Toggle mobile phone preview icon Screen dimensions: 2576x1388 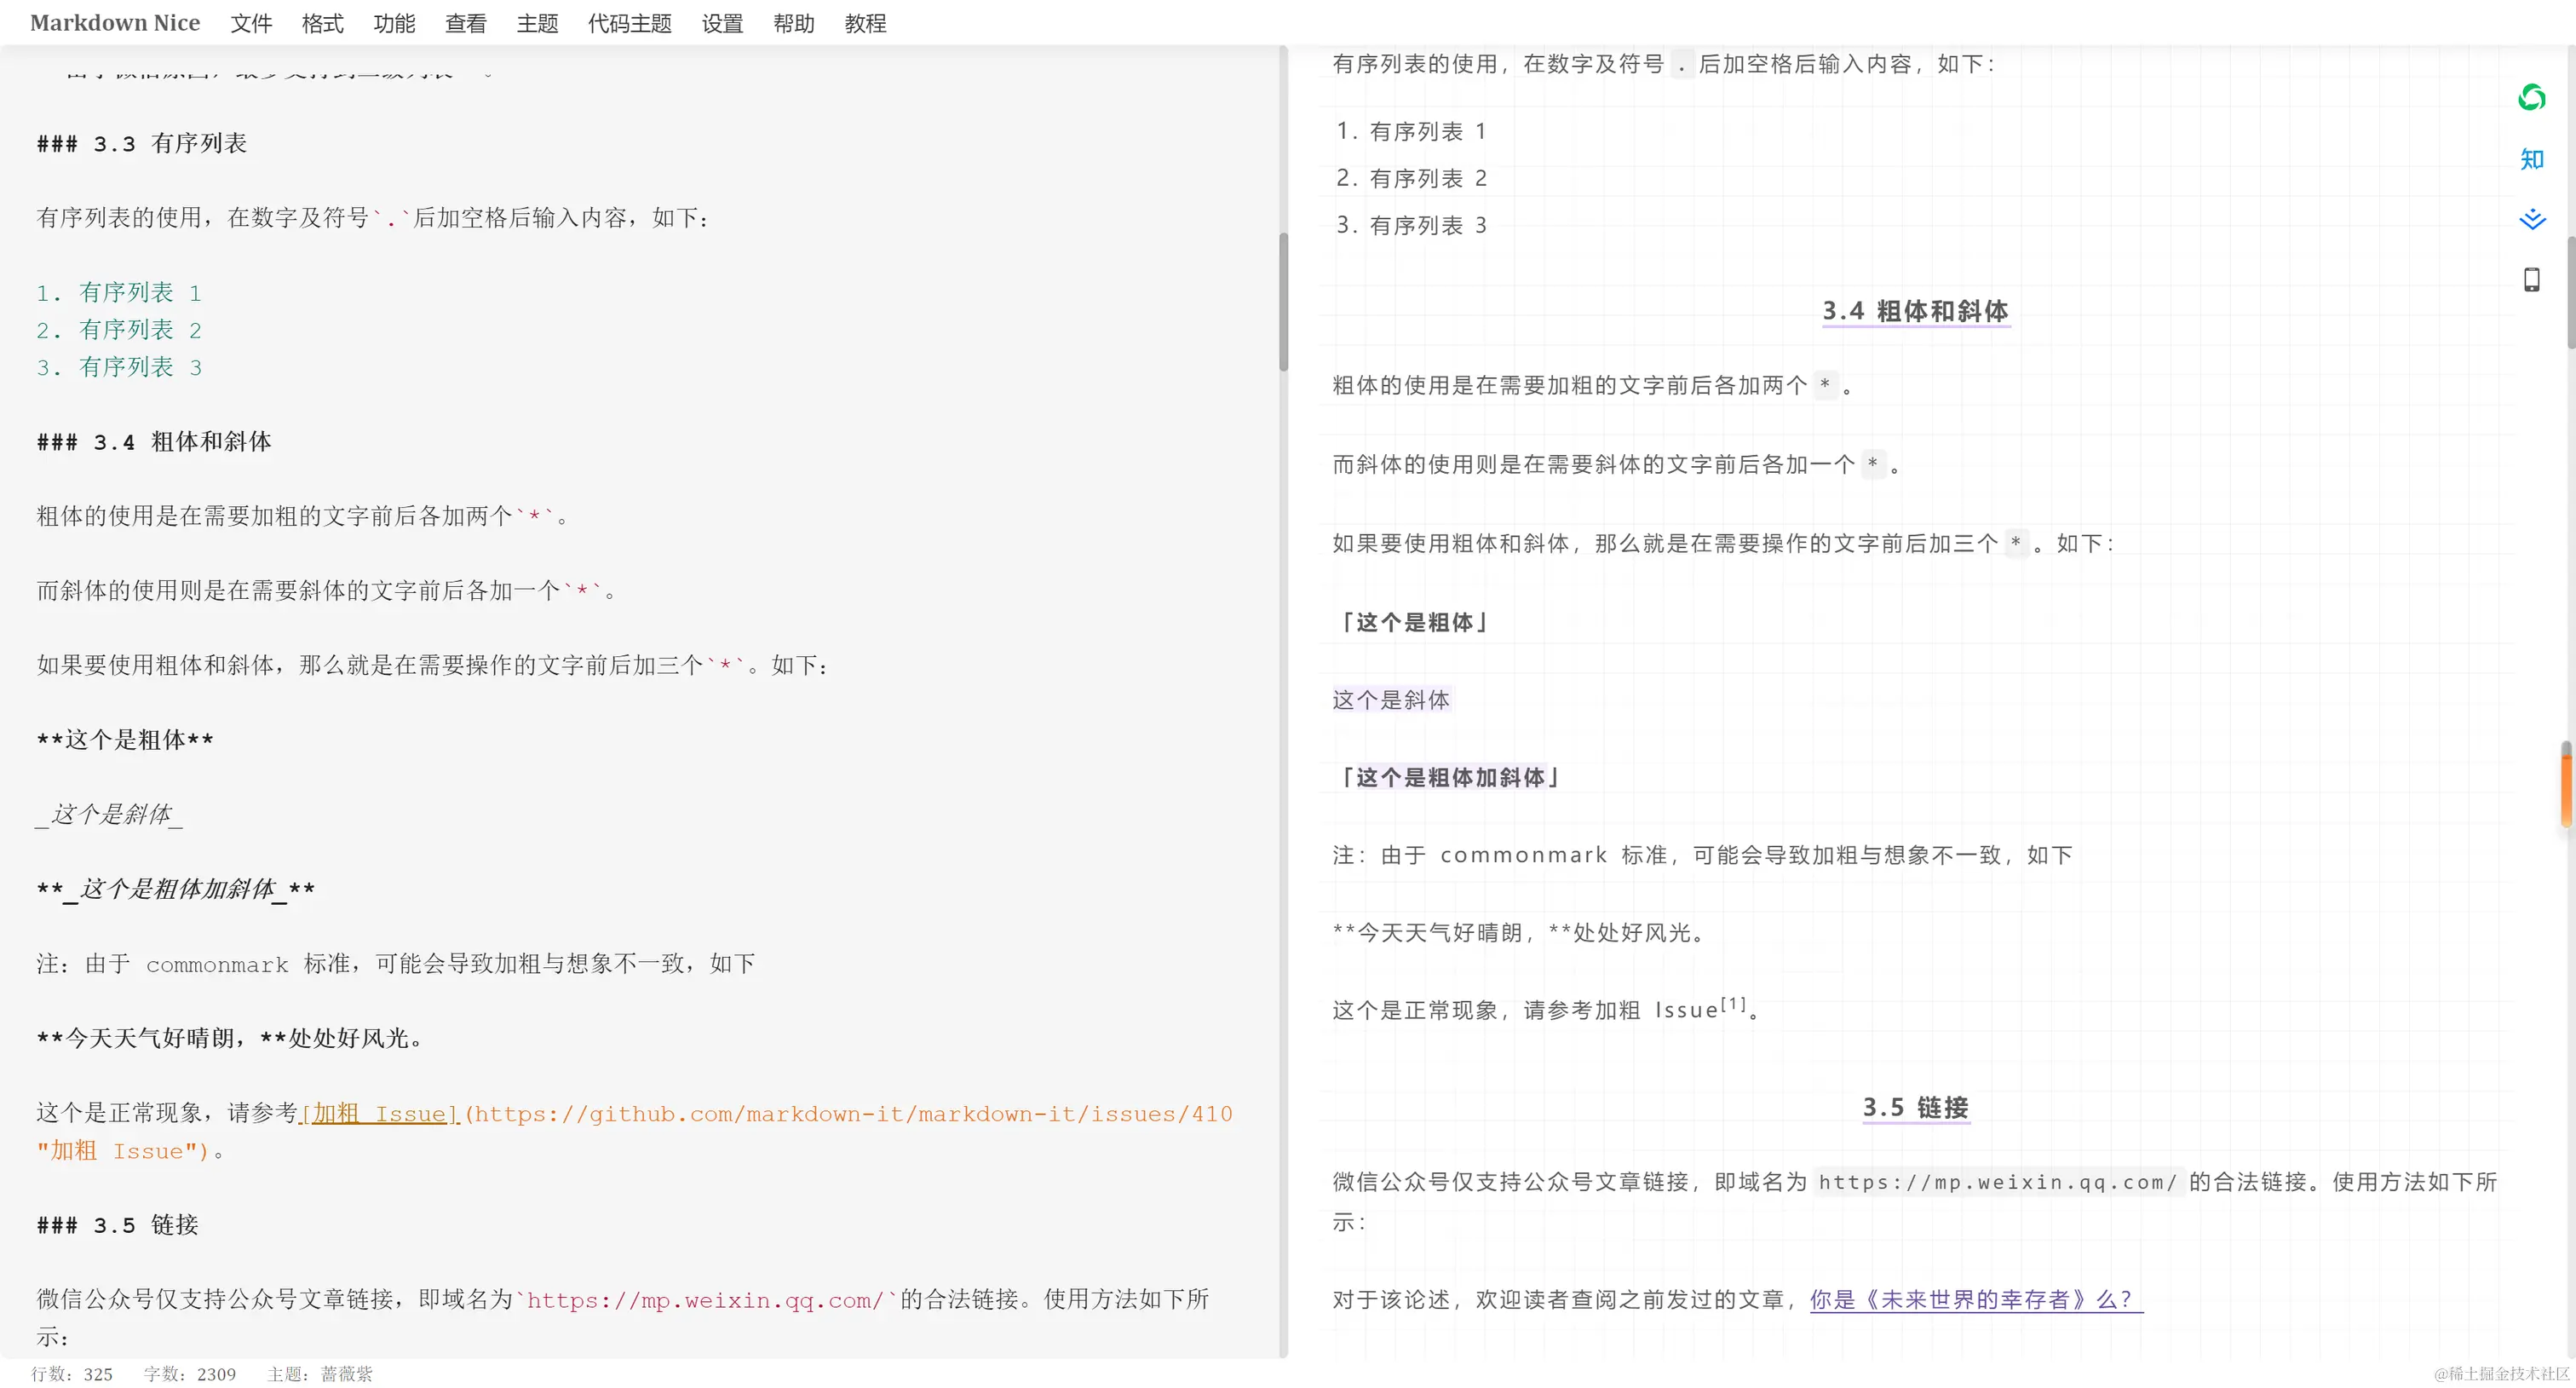[x=2531, y=279]
